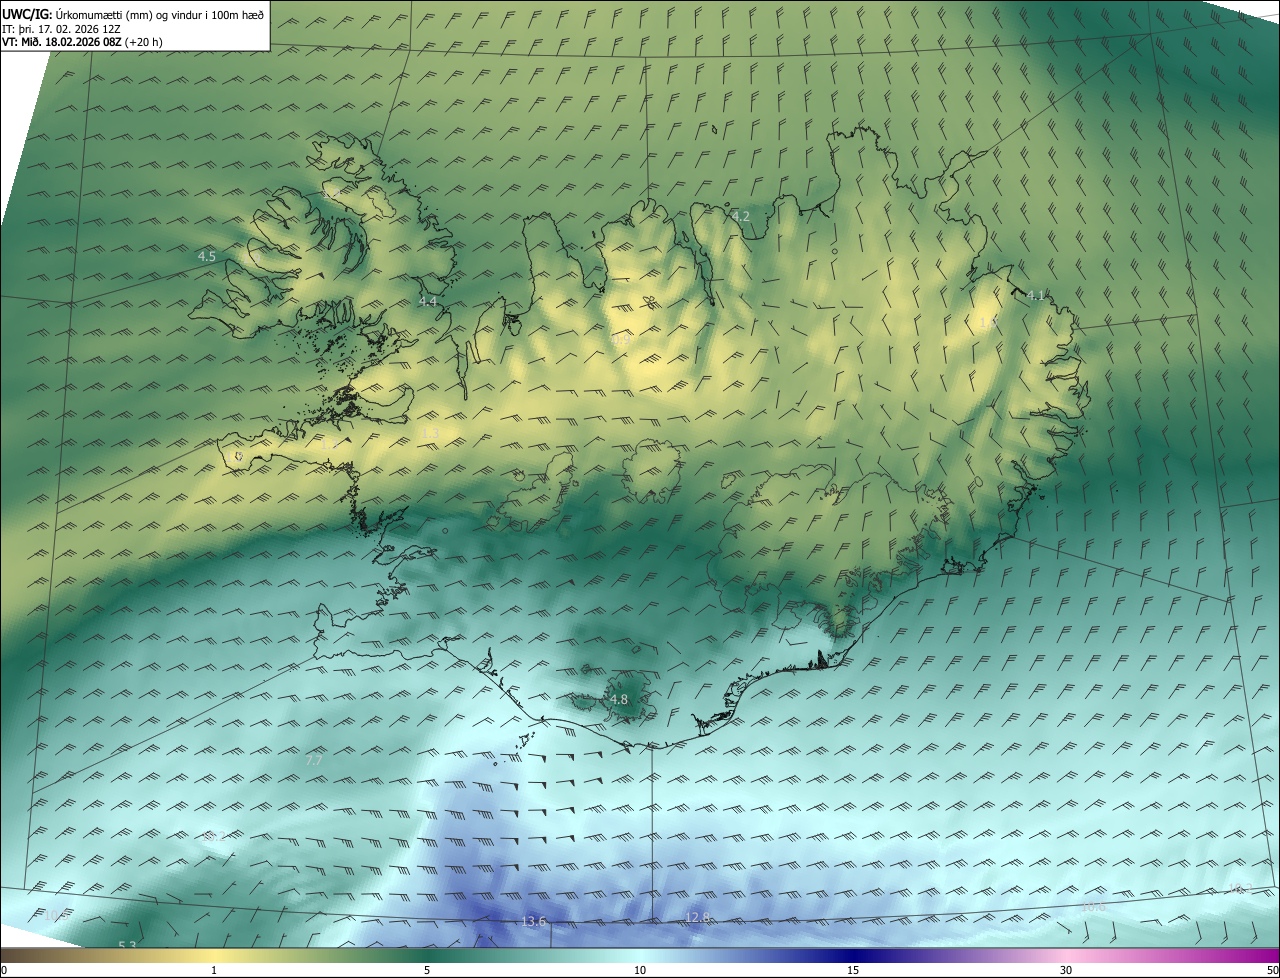
Task: Click the 4.2 value label on the north coast
Action: (x=741, y=216)
